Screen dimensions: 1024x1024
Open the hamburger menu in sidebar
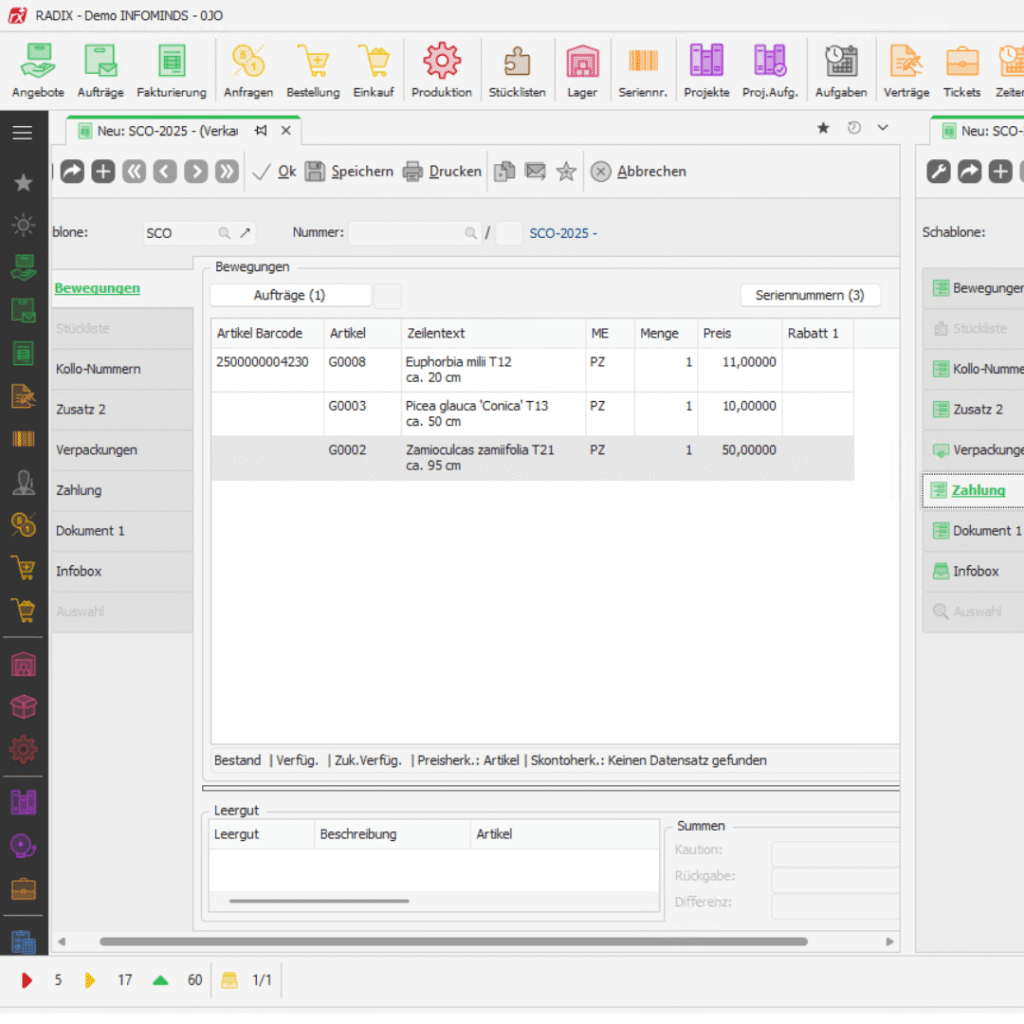coord(23,133)
